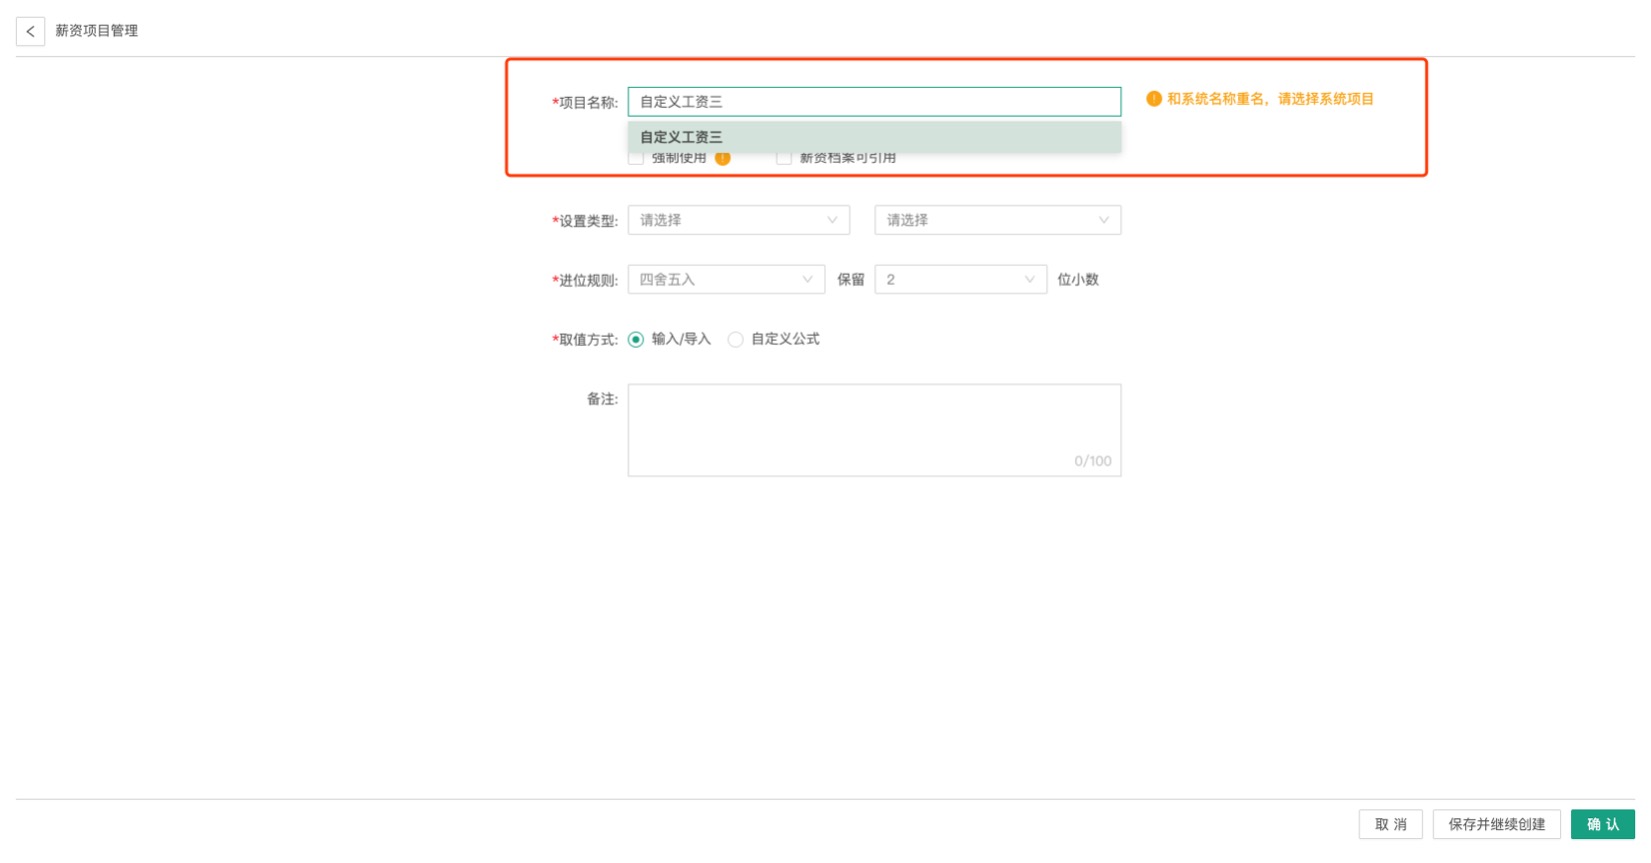Click the orange warning icon by duplicate-name message
This screenshot has height=863, width=1651.
click(x=1154, y=99)
